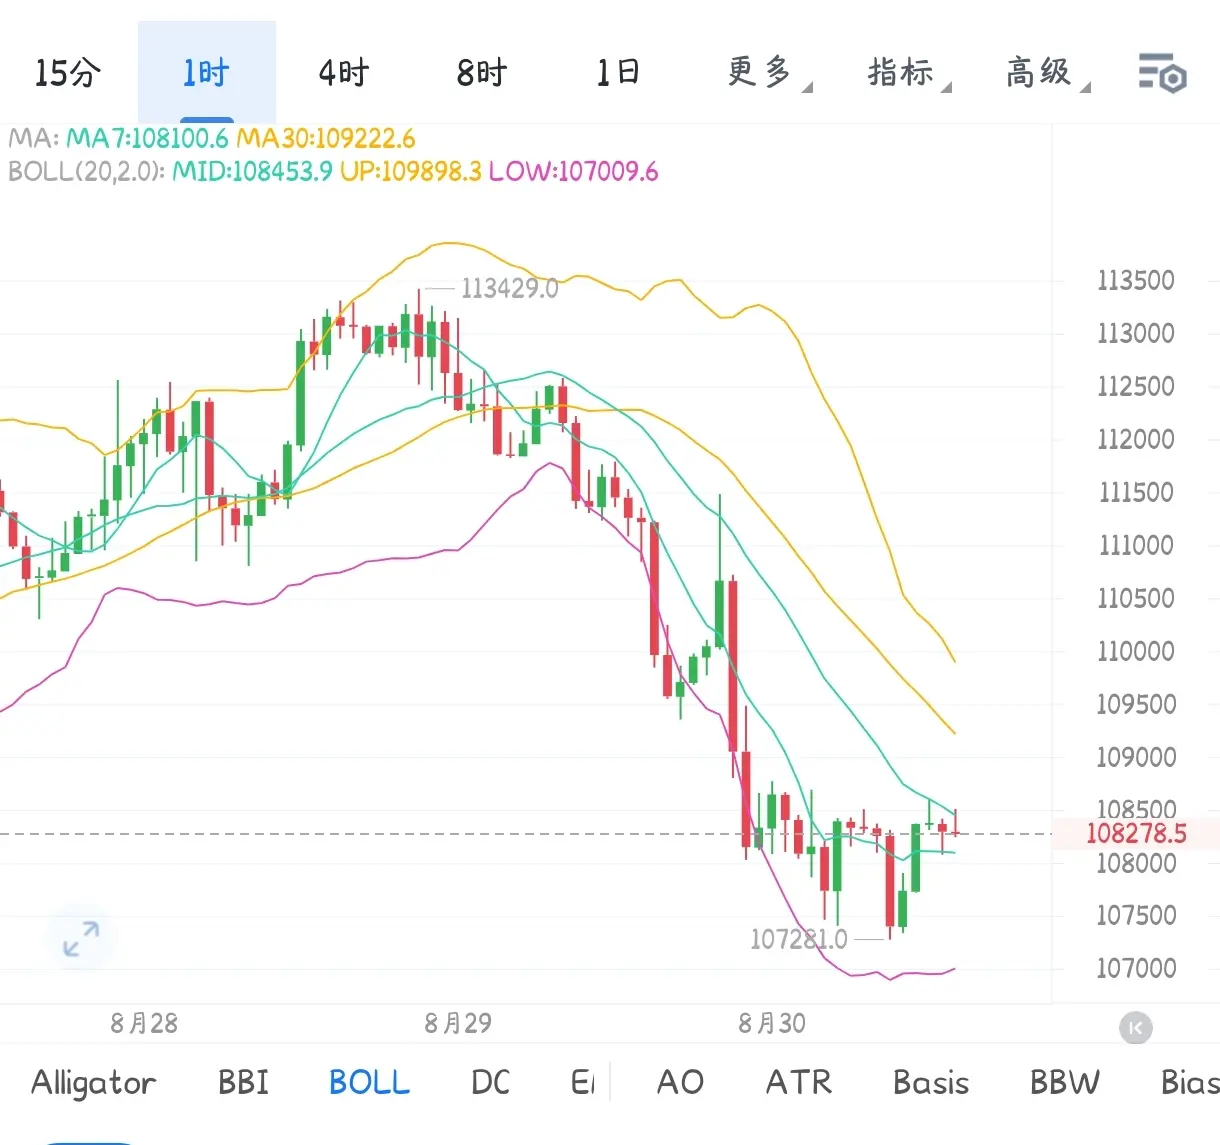Enable the Bias sub-indicator
Viewport: 1220px width, 1145px height.
coord(1190,1082)
